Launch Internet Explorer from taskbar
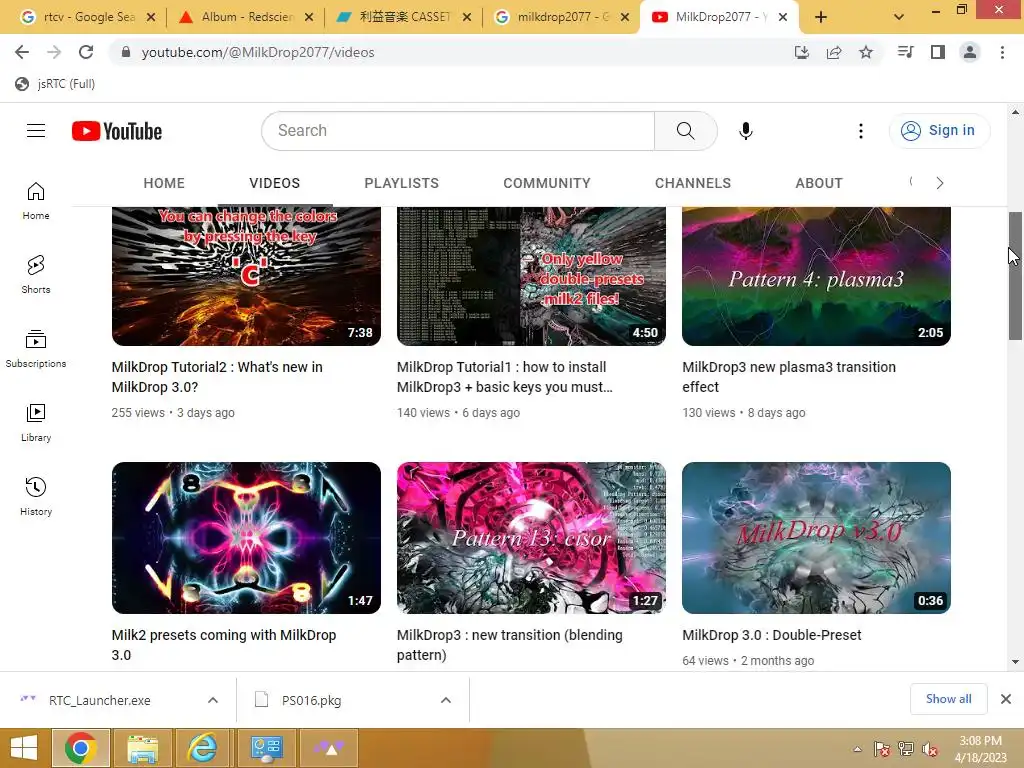Screen dimensions: 1024x768 tap(202, 748)
